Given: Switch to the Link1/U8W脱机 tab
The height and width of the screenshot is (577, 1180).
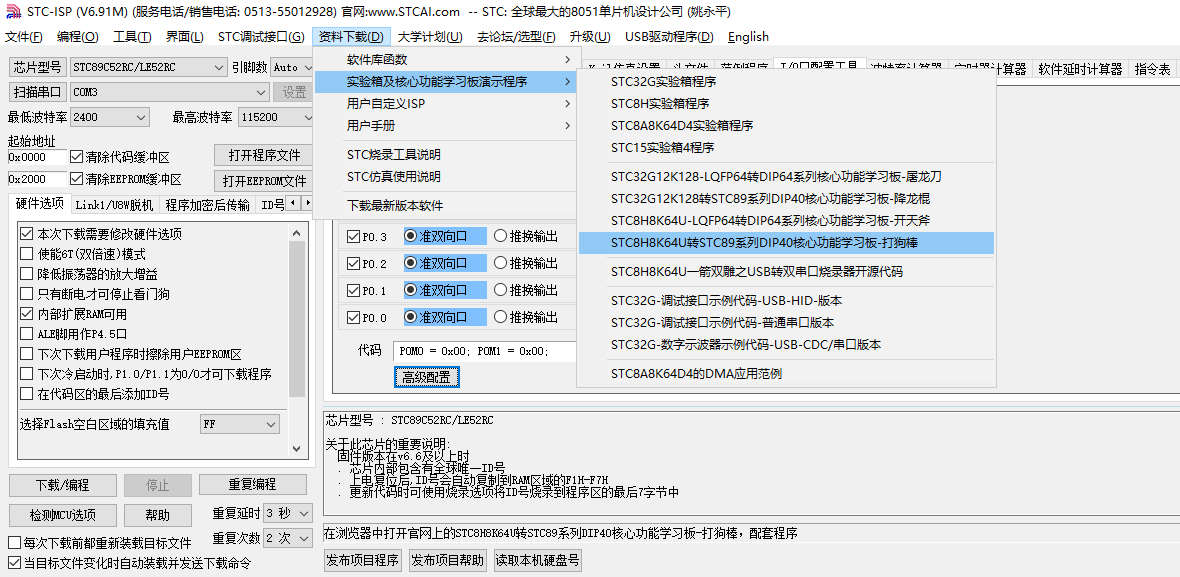Looking at the screenshot, I should tap(114, 205).
